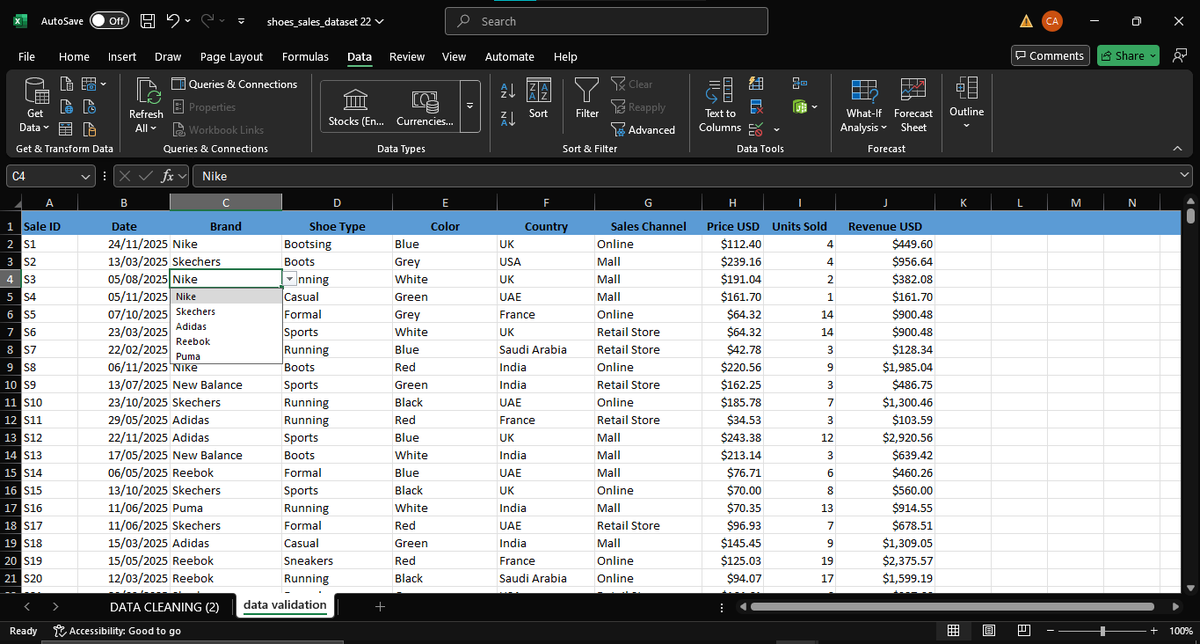Click in the Search box
Viewport: 1200px width, 644px height.
click(609, 21)
